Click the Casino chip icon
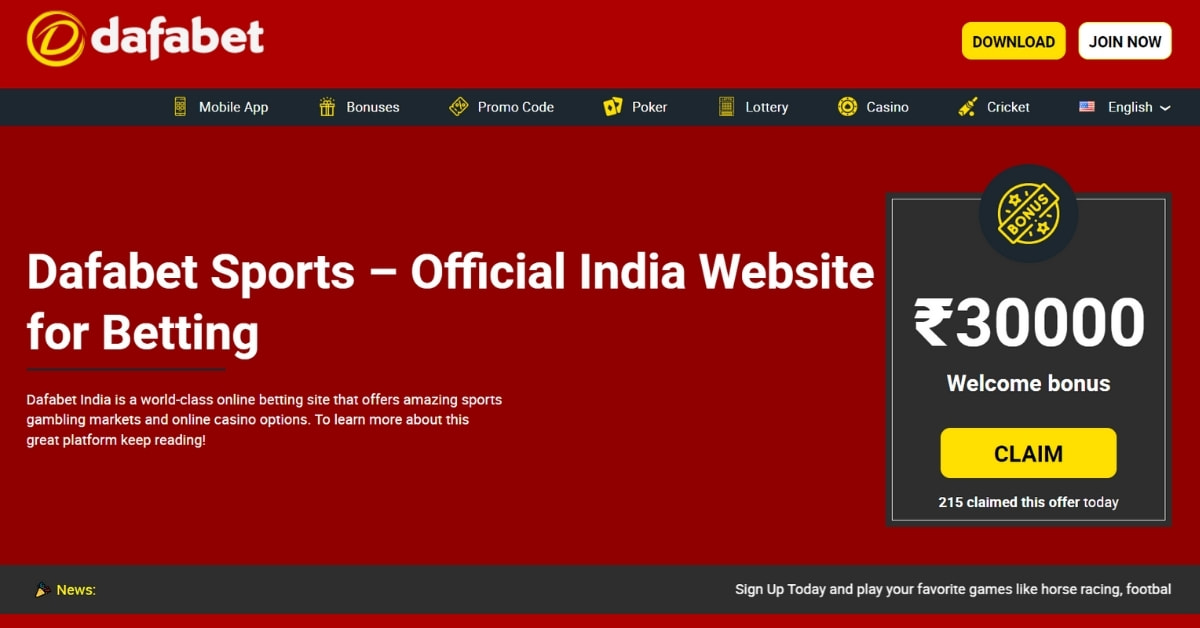Viewport: 1200px width, 628px height. pos(848,107)
